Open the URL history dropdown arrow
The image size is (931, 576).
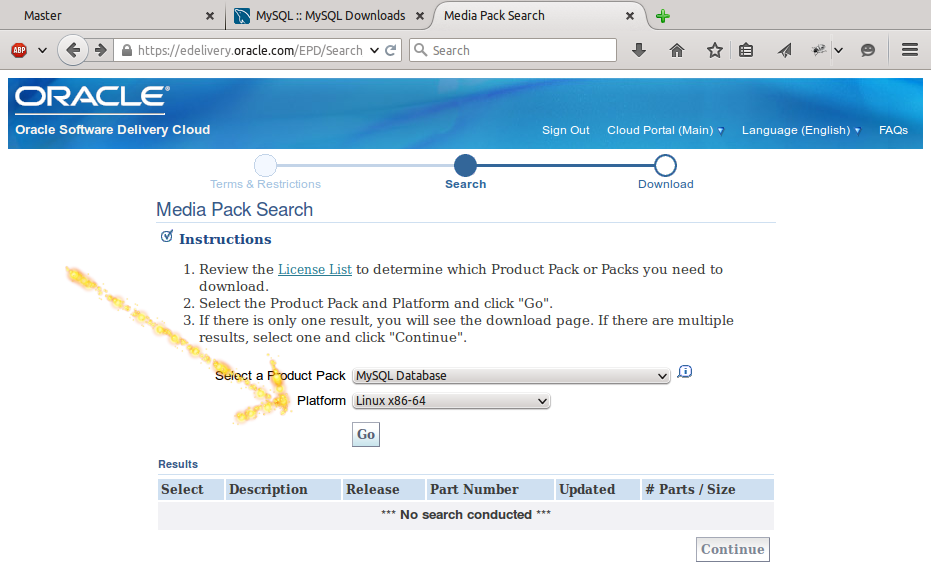coord(374,50)
